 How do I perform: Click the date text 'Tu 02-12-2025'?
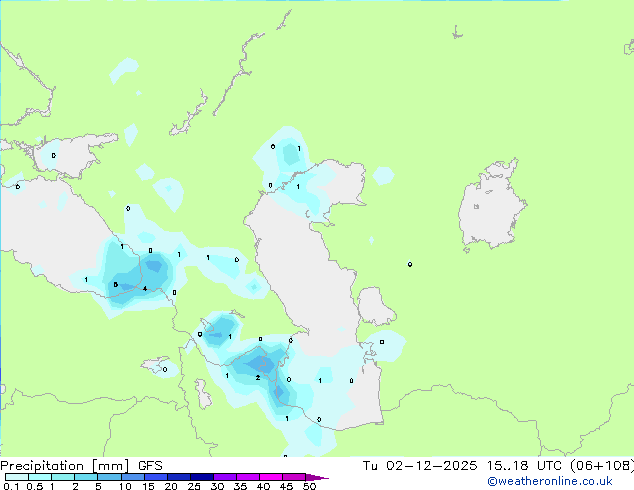419,466
